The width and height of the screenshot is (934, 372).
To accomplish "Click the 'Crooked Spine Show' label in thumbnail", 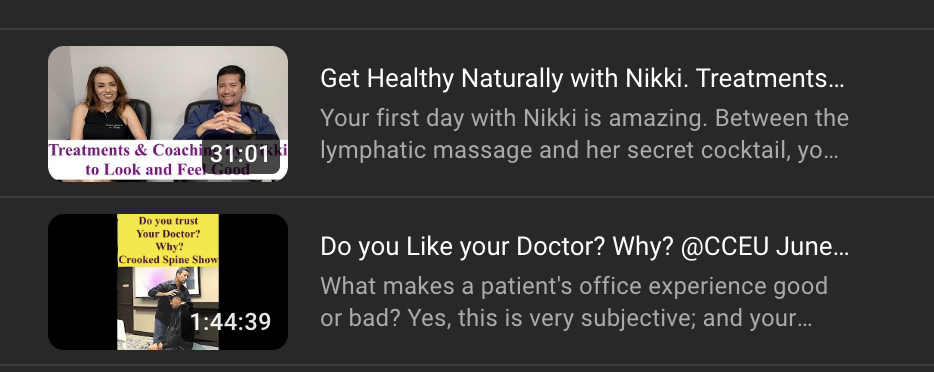I will pyautogui.click(x=168, y=260).
